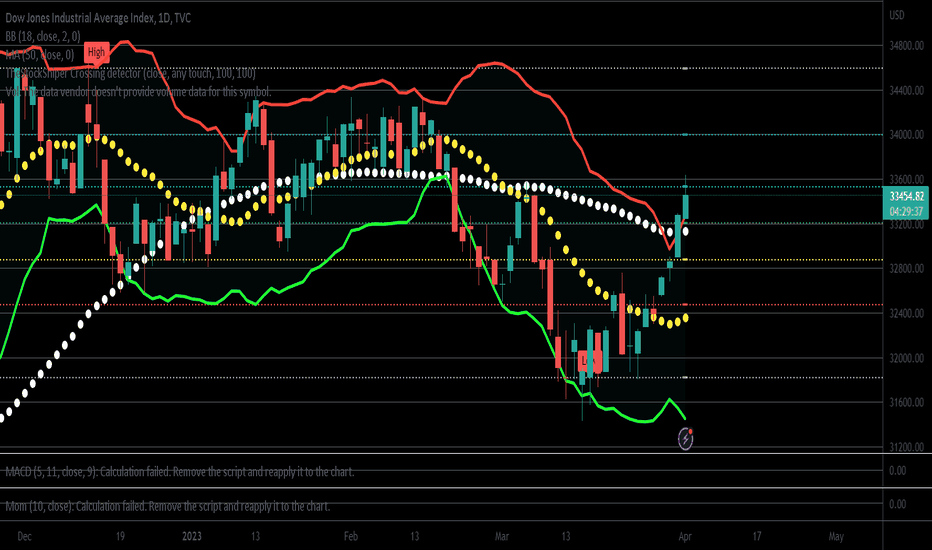Image resolution: width=932 pixels, height=550 pixels.
Task: Click the lightning bolt replay icon
Action: [685, 439]
